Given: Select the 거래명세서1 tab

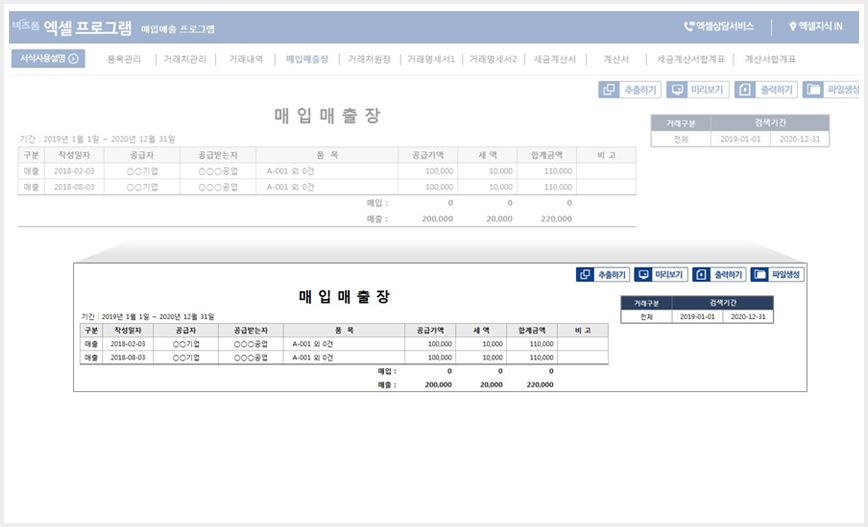Looking at the screenshot, I should click(431, 59).
